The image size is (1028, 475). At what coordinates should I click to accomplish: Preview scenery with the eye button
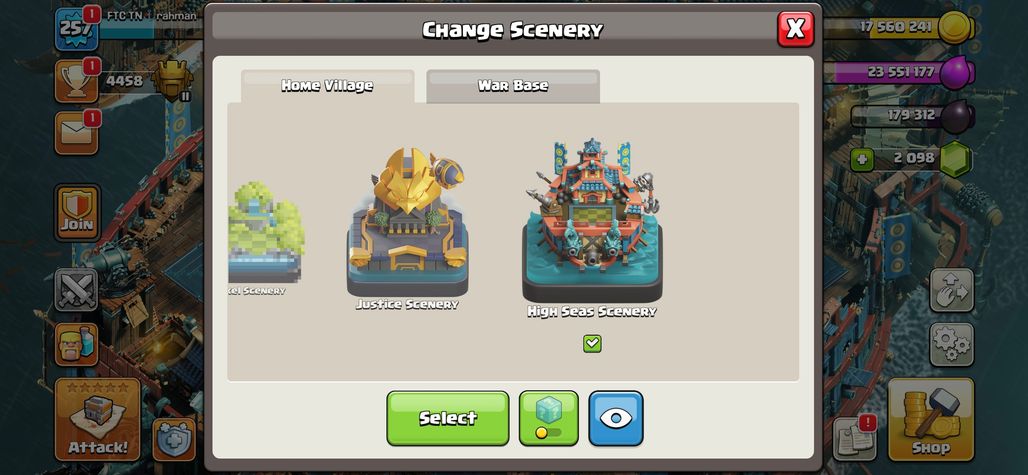[x=616, y=418]
